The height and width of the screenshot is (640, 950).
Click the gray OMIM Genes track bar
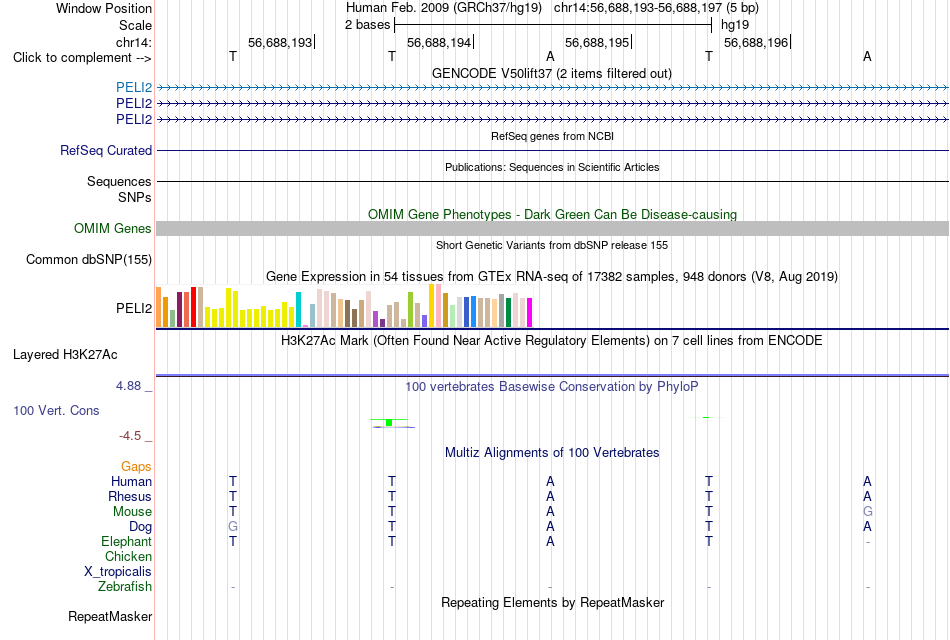552,228
